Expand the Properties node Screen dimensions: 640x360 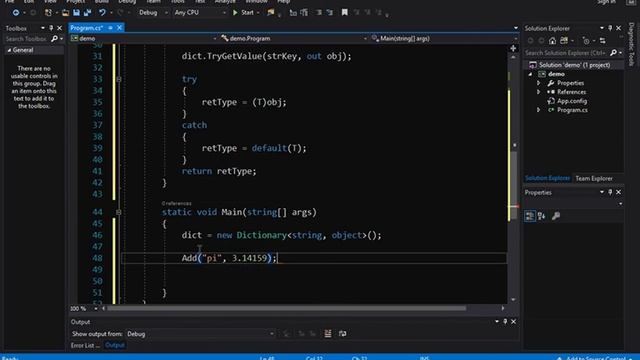[539, 83]
